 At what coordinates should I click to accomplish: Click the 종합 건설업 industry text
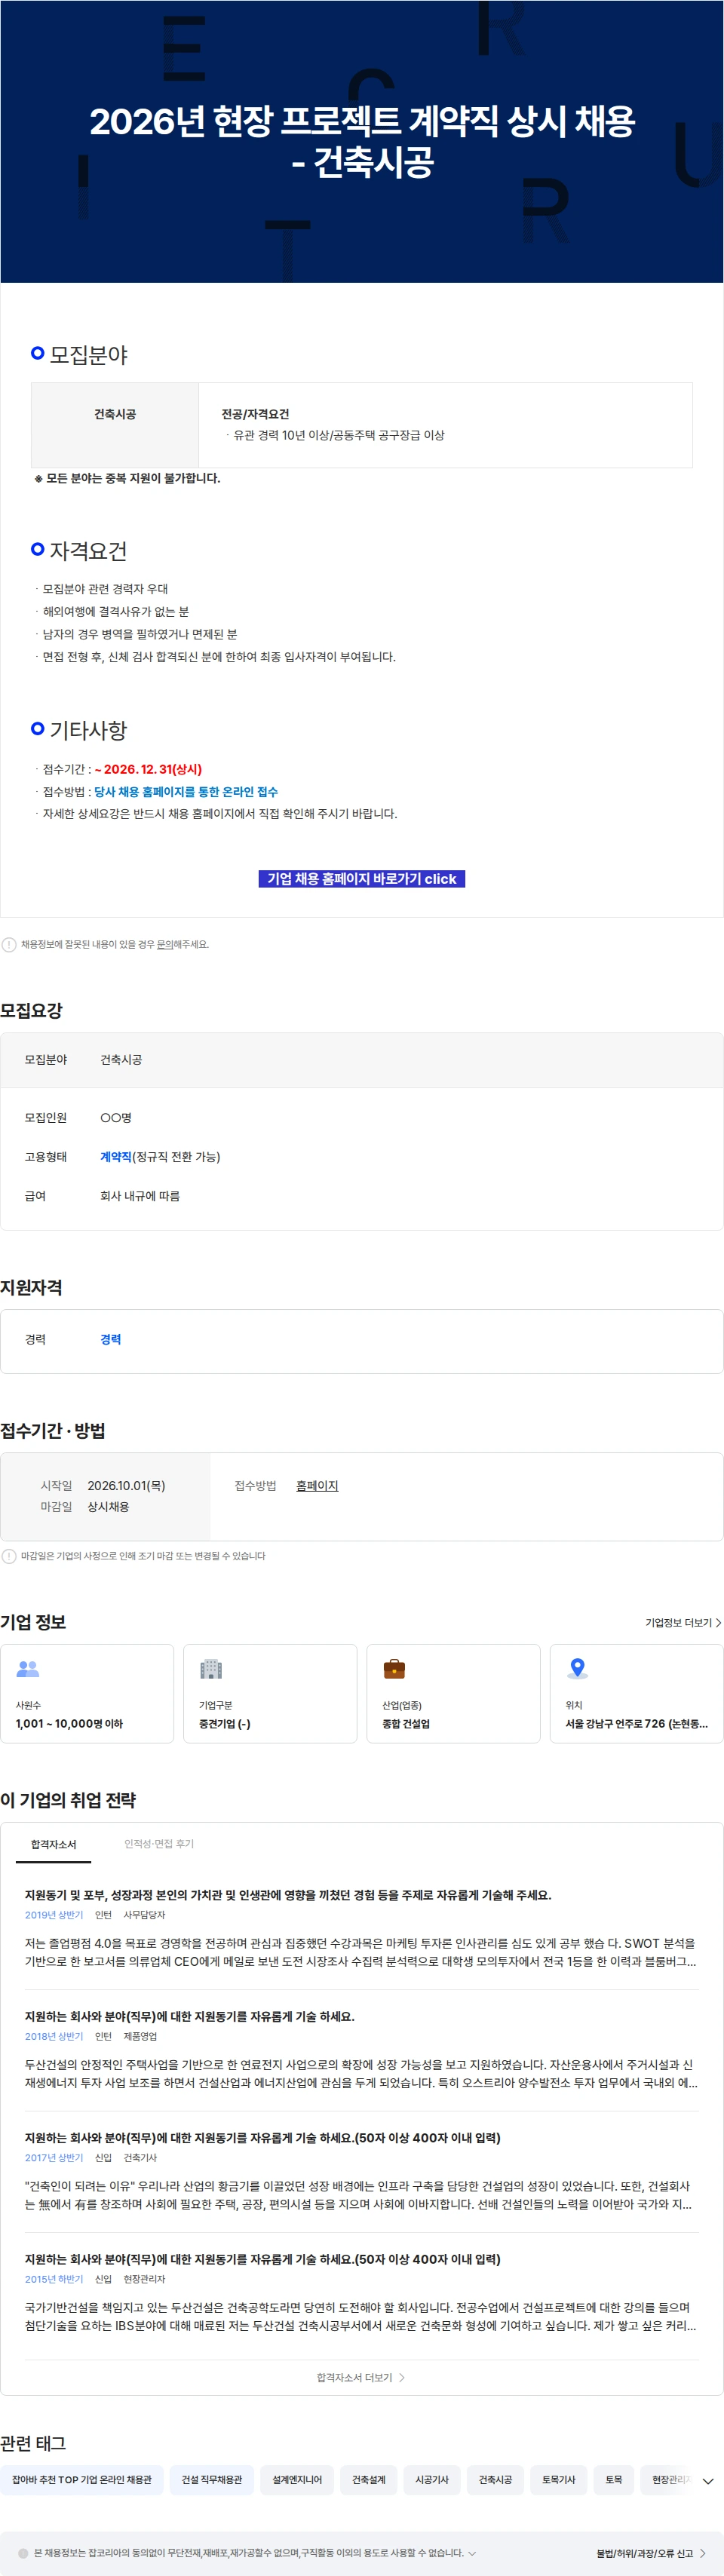click(x=406, y=1723)
